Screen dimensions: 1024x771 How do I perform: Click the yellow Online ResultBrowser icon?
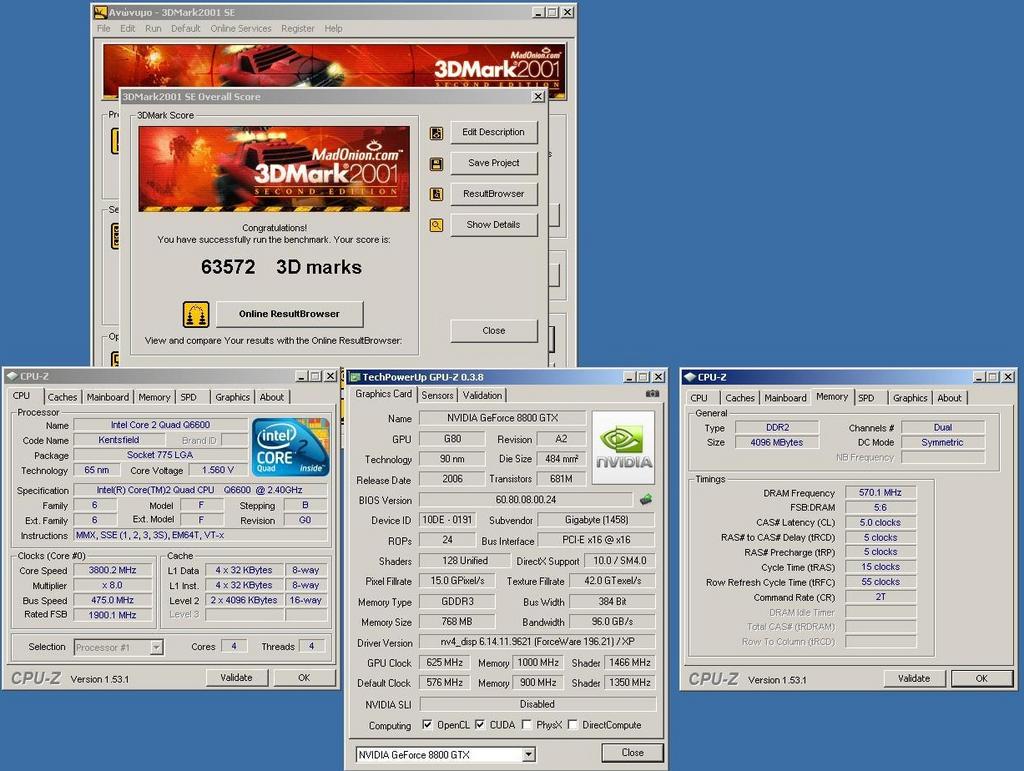(x=196, y=314)
